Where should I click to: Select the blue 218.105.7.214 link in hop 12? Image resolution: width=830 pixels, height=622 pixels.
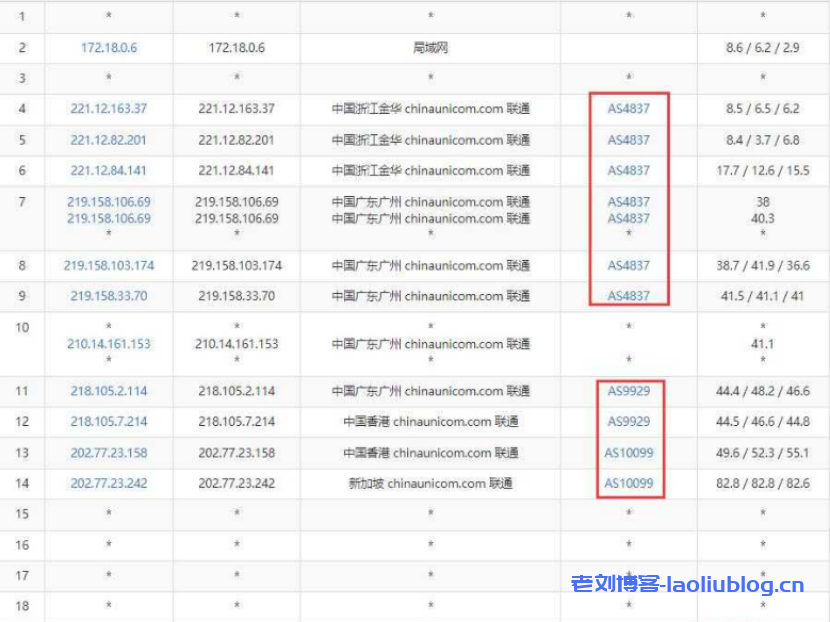(x=109, y=422)
